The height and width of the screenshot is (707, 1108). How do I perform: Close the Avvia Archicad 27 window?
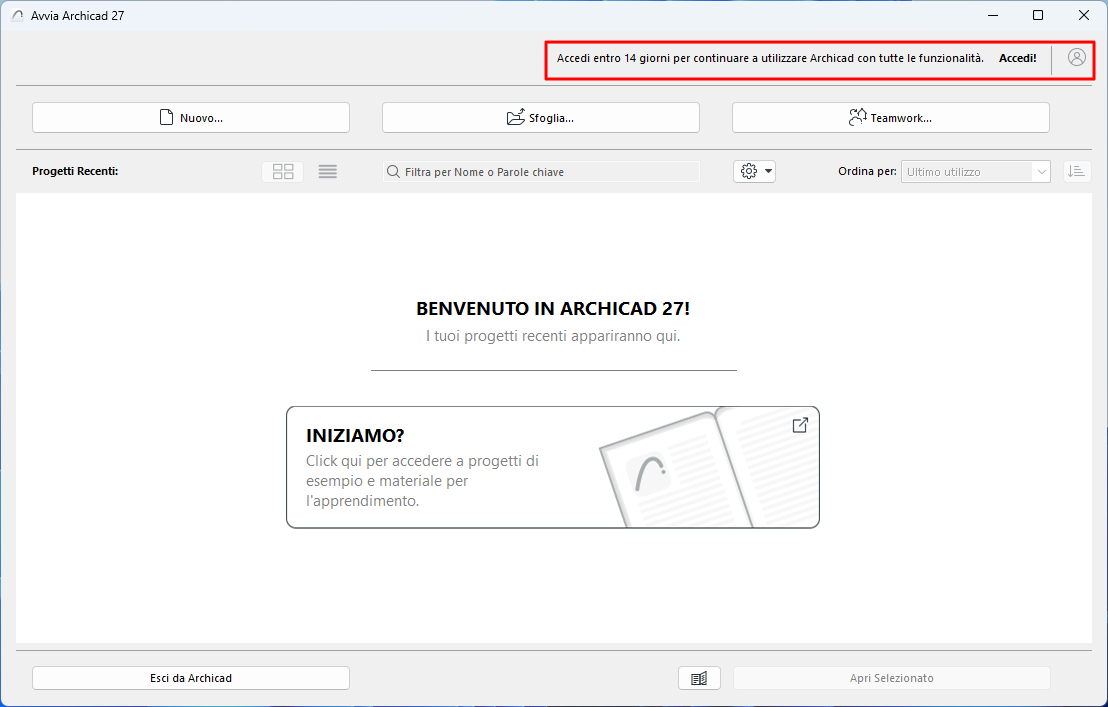coord(1083,16)
